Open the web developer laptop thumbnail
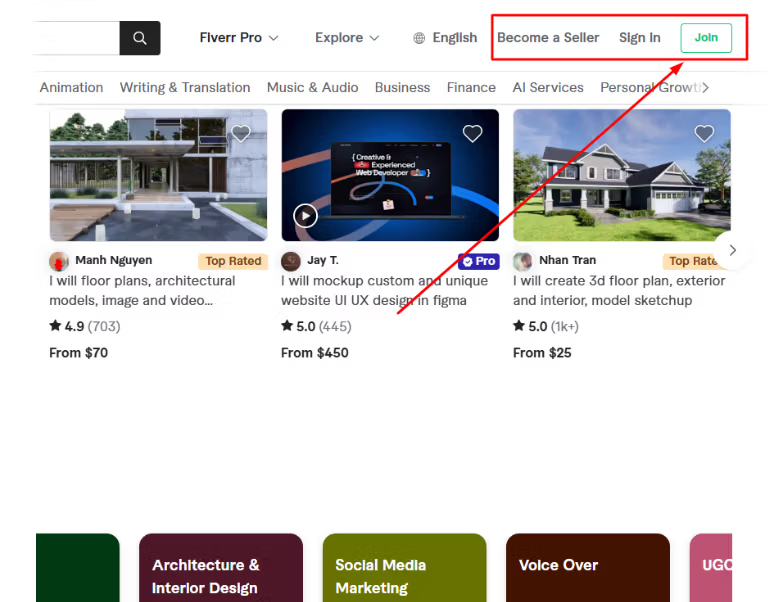 [x=390, y=175]
